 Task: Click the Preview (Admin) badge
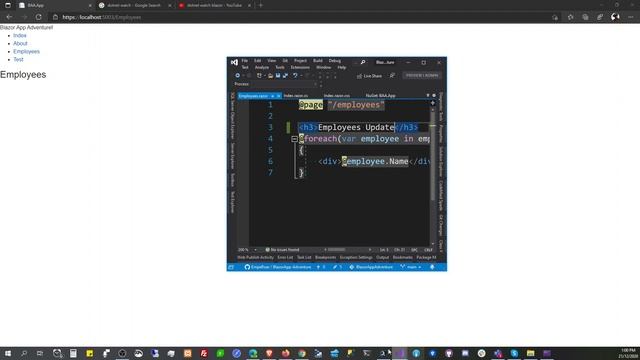422,76
